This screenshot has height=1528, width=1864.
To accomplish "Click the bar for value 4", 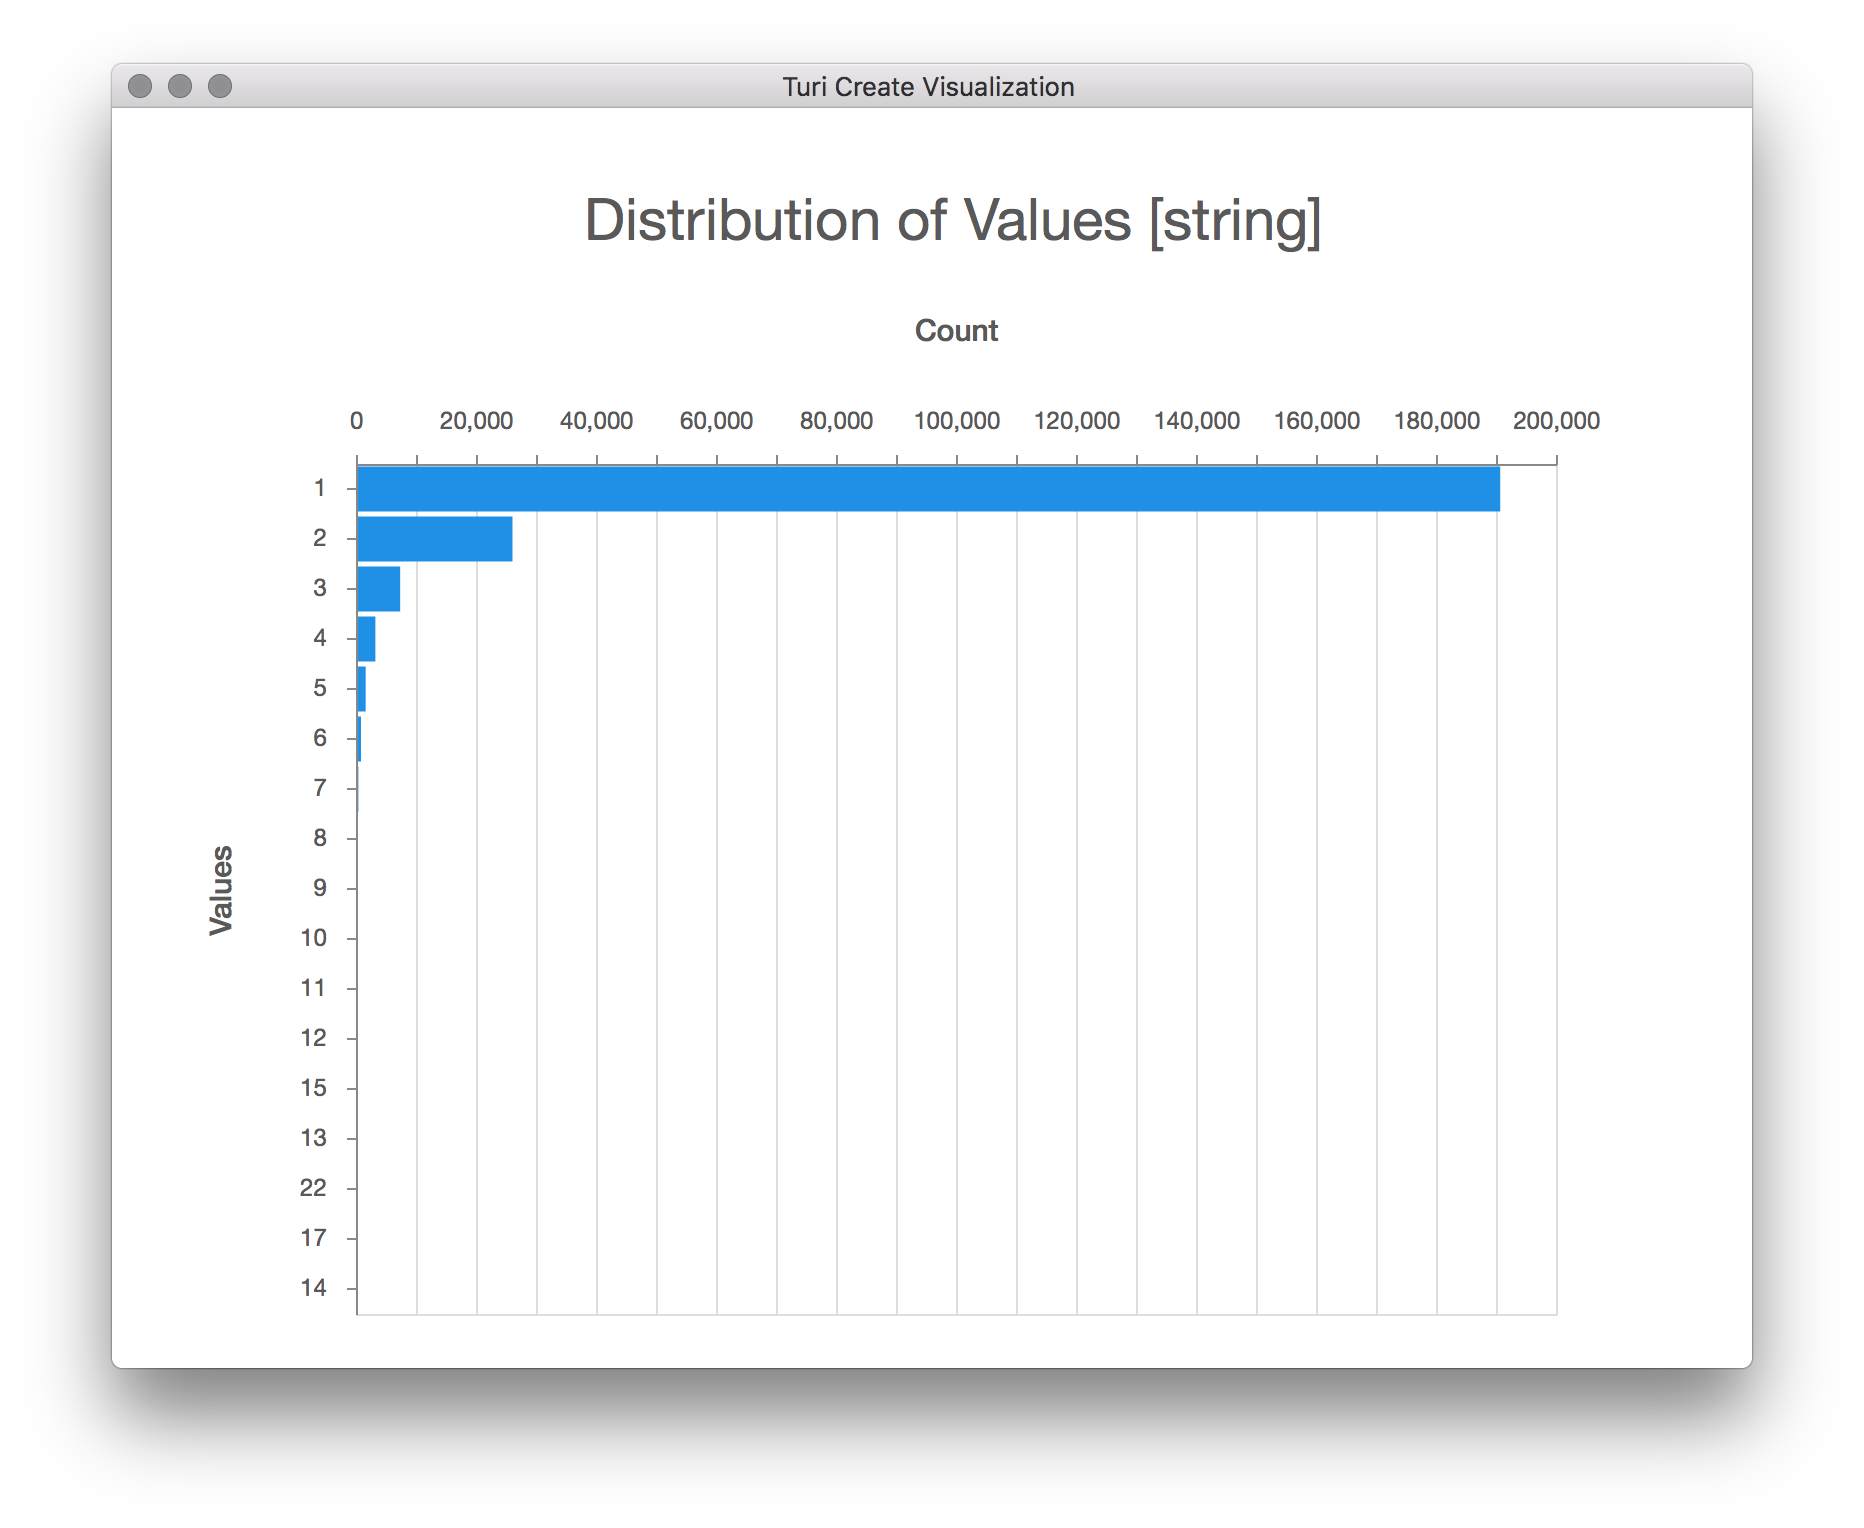I will coord(366,639).
